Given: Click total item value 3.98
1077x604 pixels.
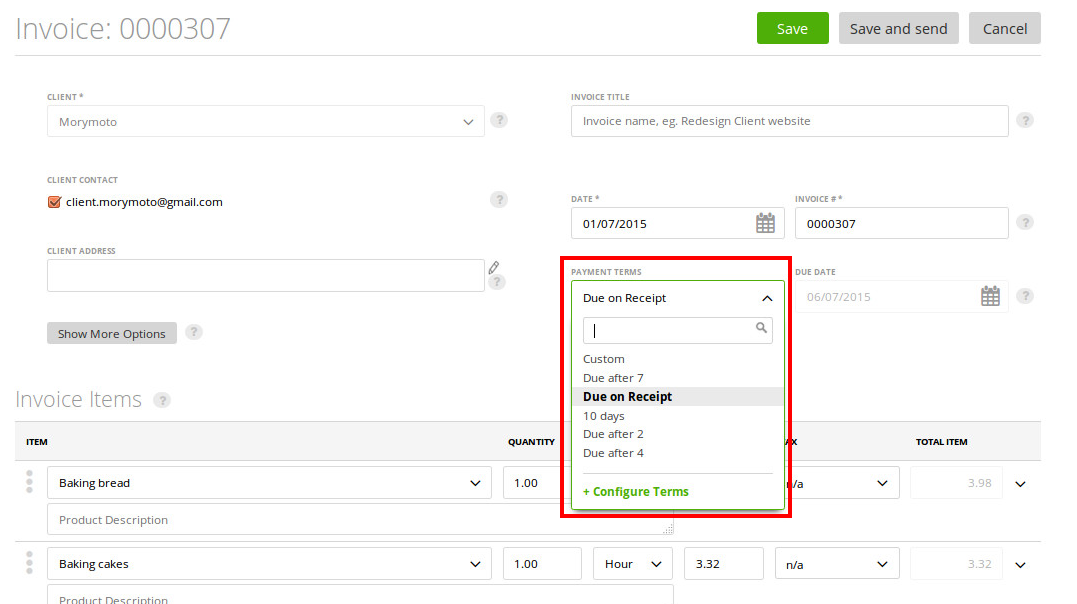Looking at the screenshot, I should click(956, 483).
